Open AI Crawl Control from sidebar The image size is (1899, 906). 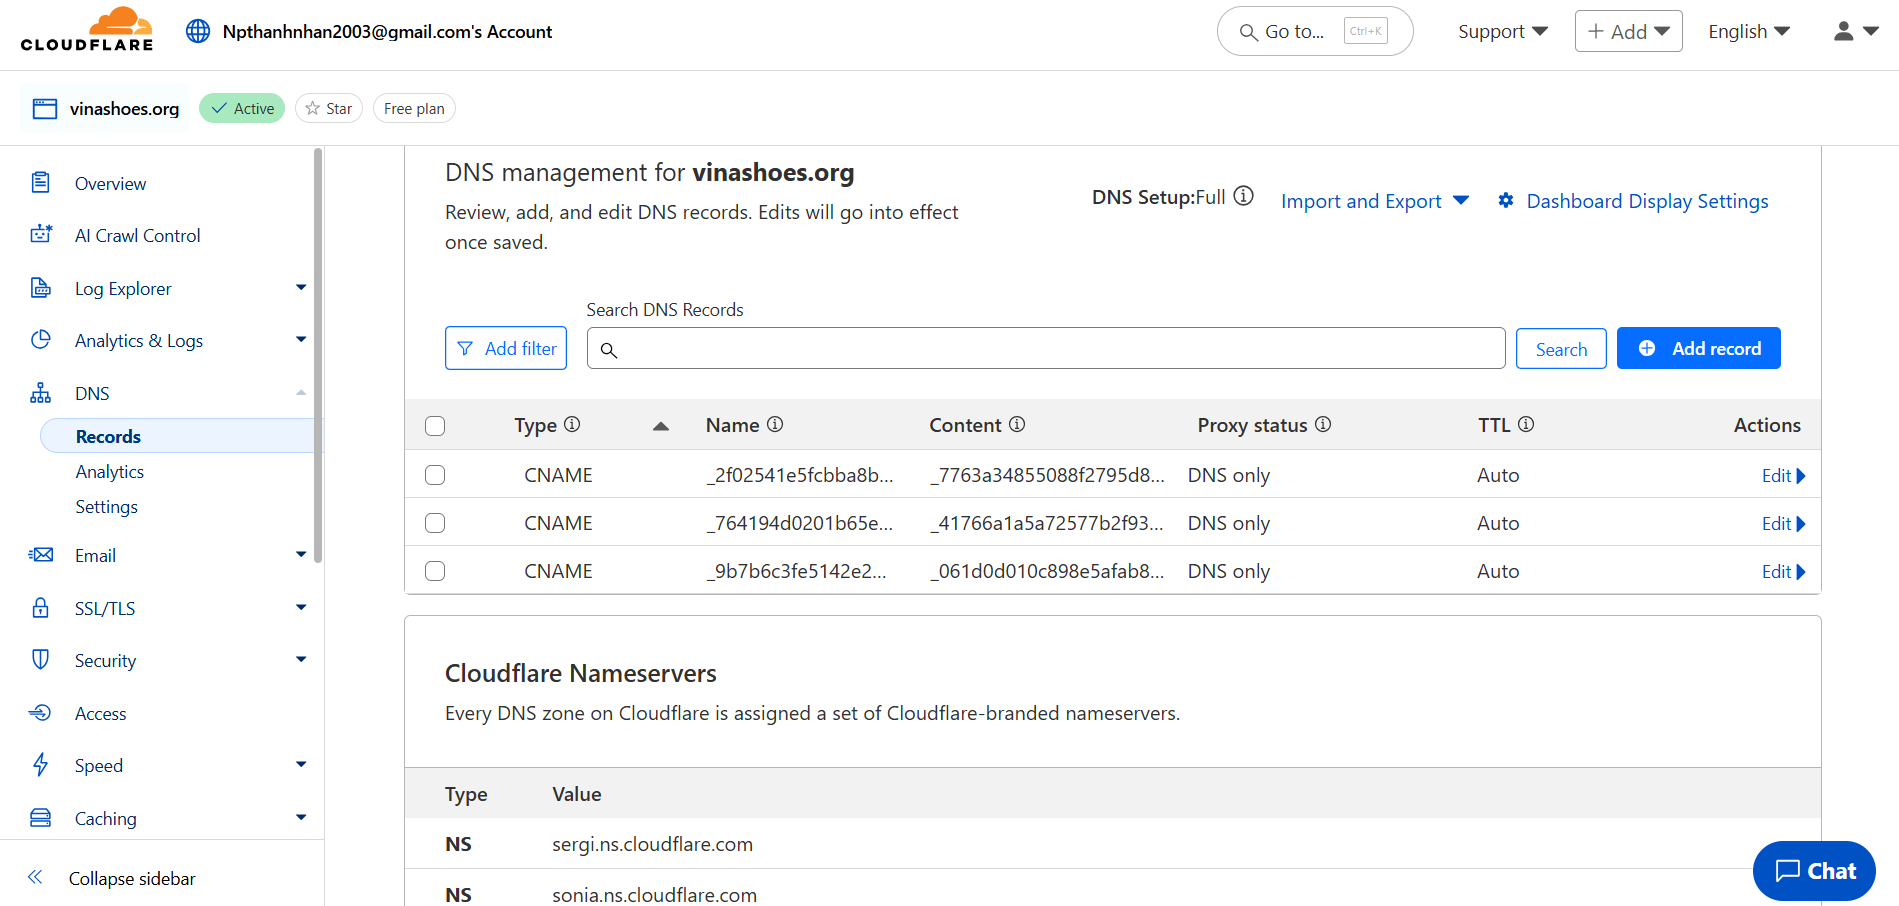coord(137,235)
